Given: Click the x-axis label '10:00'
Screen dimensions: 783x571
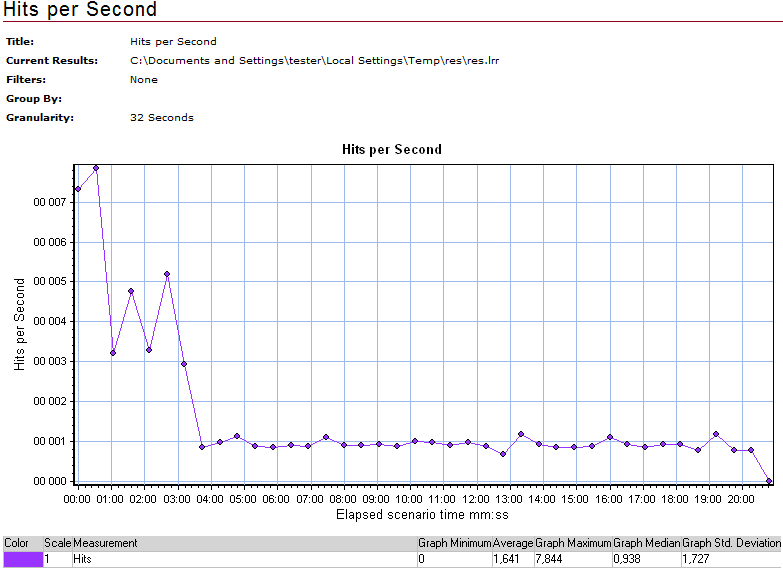Looking at the screenshot, I should 408,499.
